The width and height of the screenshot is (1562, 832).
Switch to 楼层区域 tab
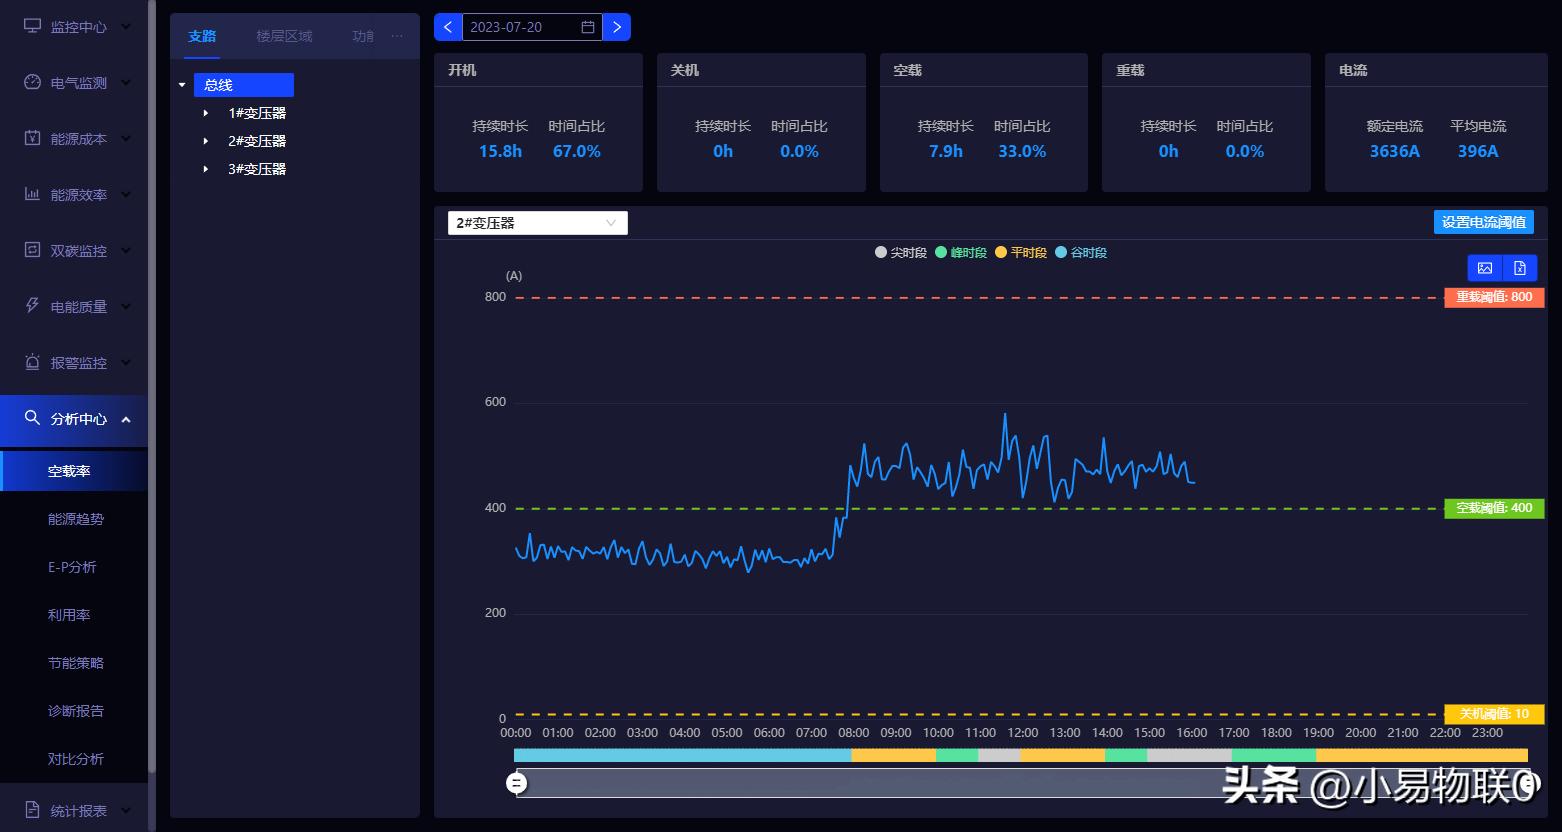(284, 36)
